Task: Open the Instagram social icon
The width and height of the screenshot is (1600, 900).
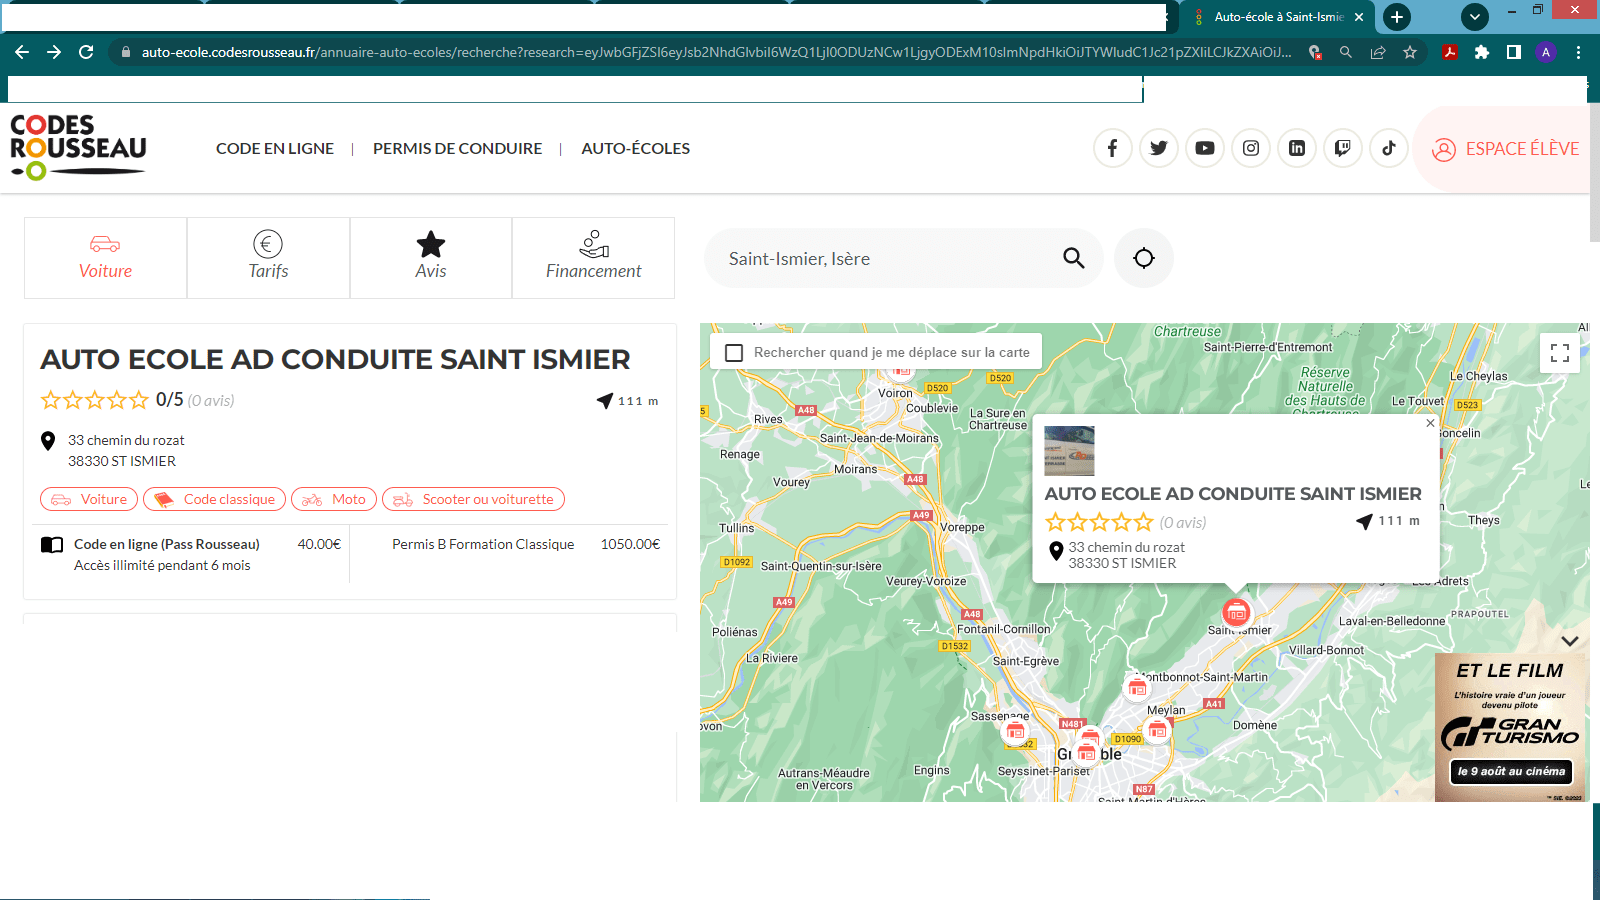Action: pyautogui.click(x=1251, y=148)
